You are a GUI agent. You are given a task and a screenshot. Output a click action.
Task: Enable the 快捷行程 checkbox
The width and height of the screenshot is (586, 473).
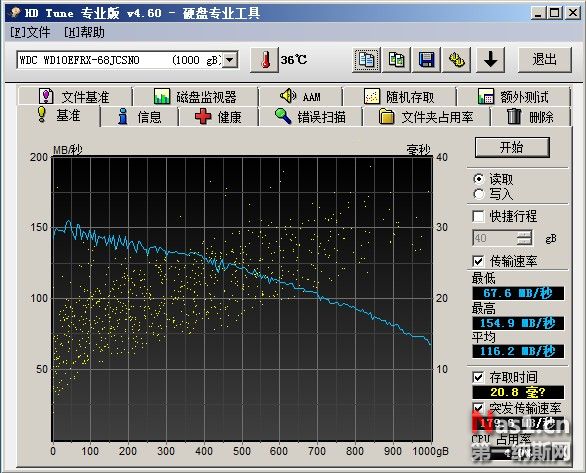coord(478,216)
